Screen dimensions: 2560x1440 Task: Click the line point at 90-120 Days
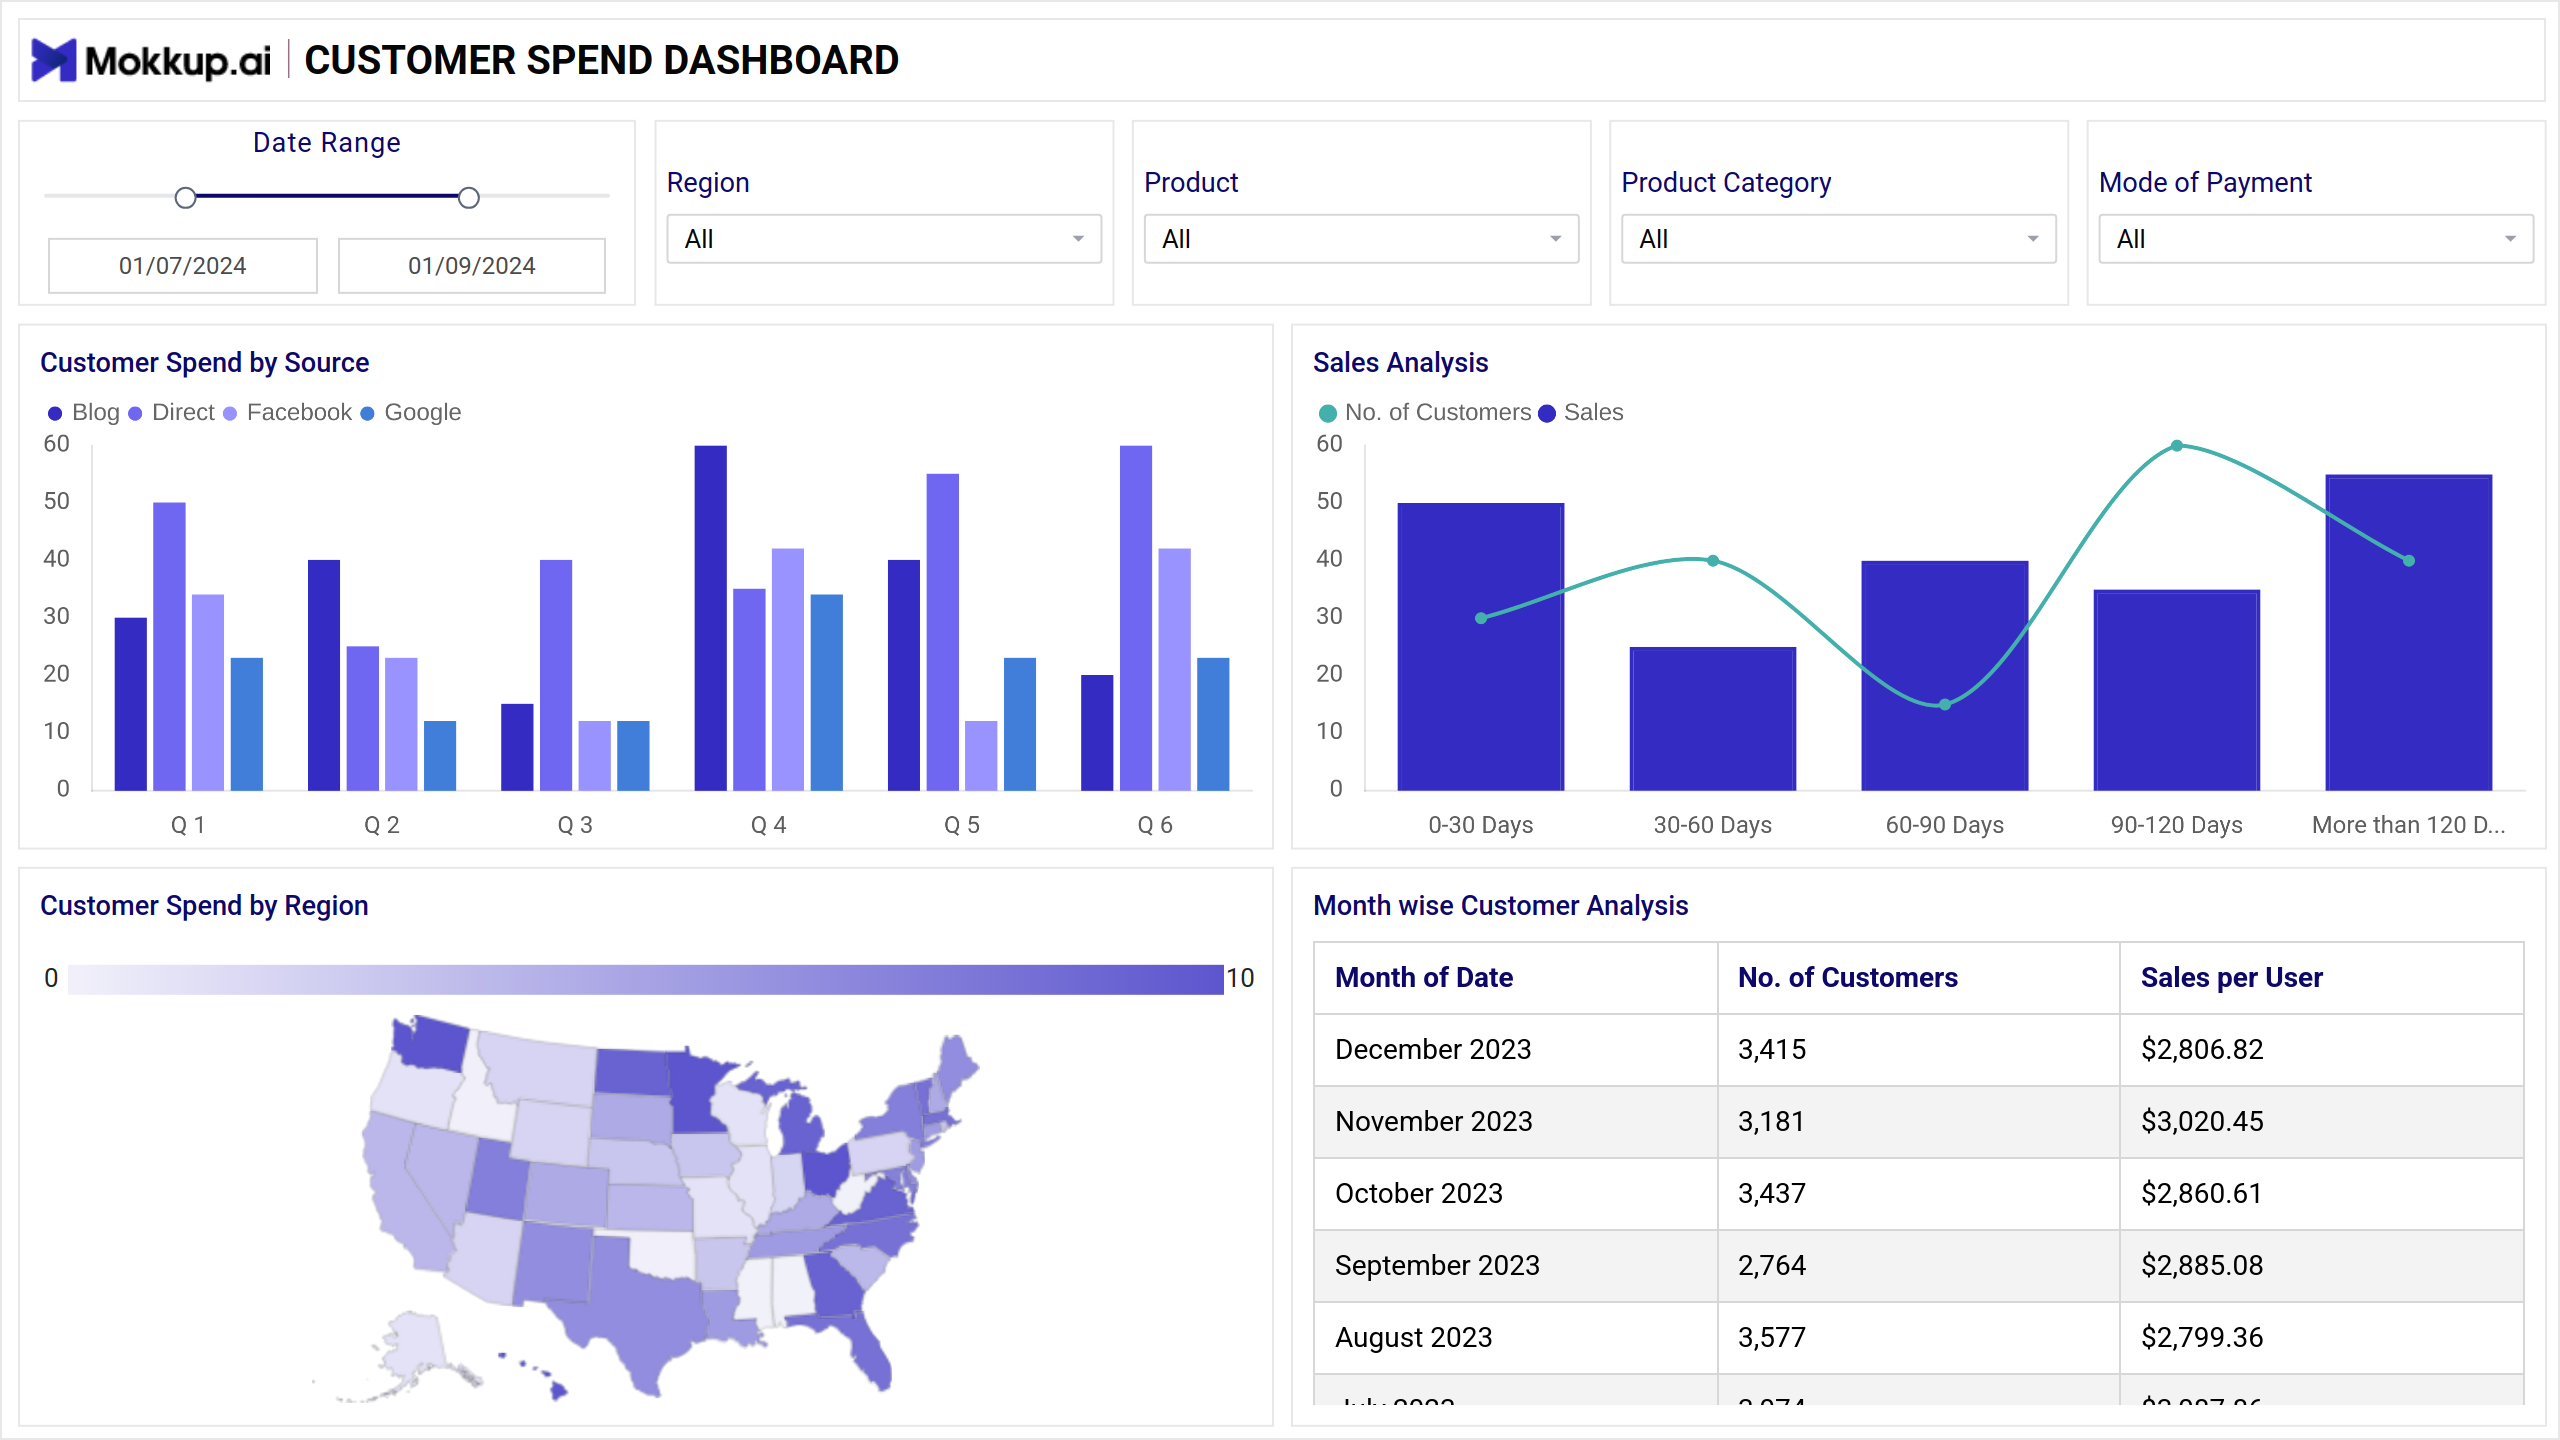(2177, 446)
